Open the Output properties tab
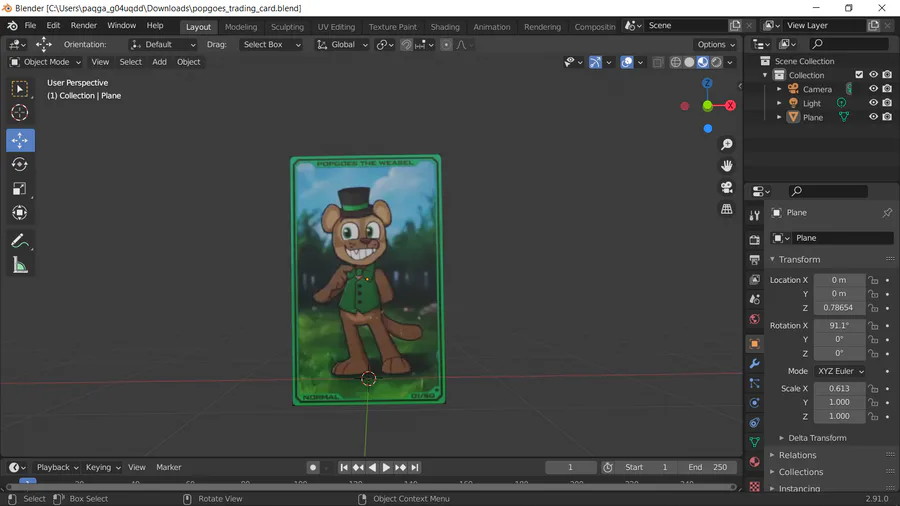 (755, 260)
